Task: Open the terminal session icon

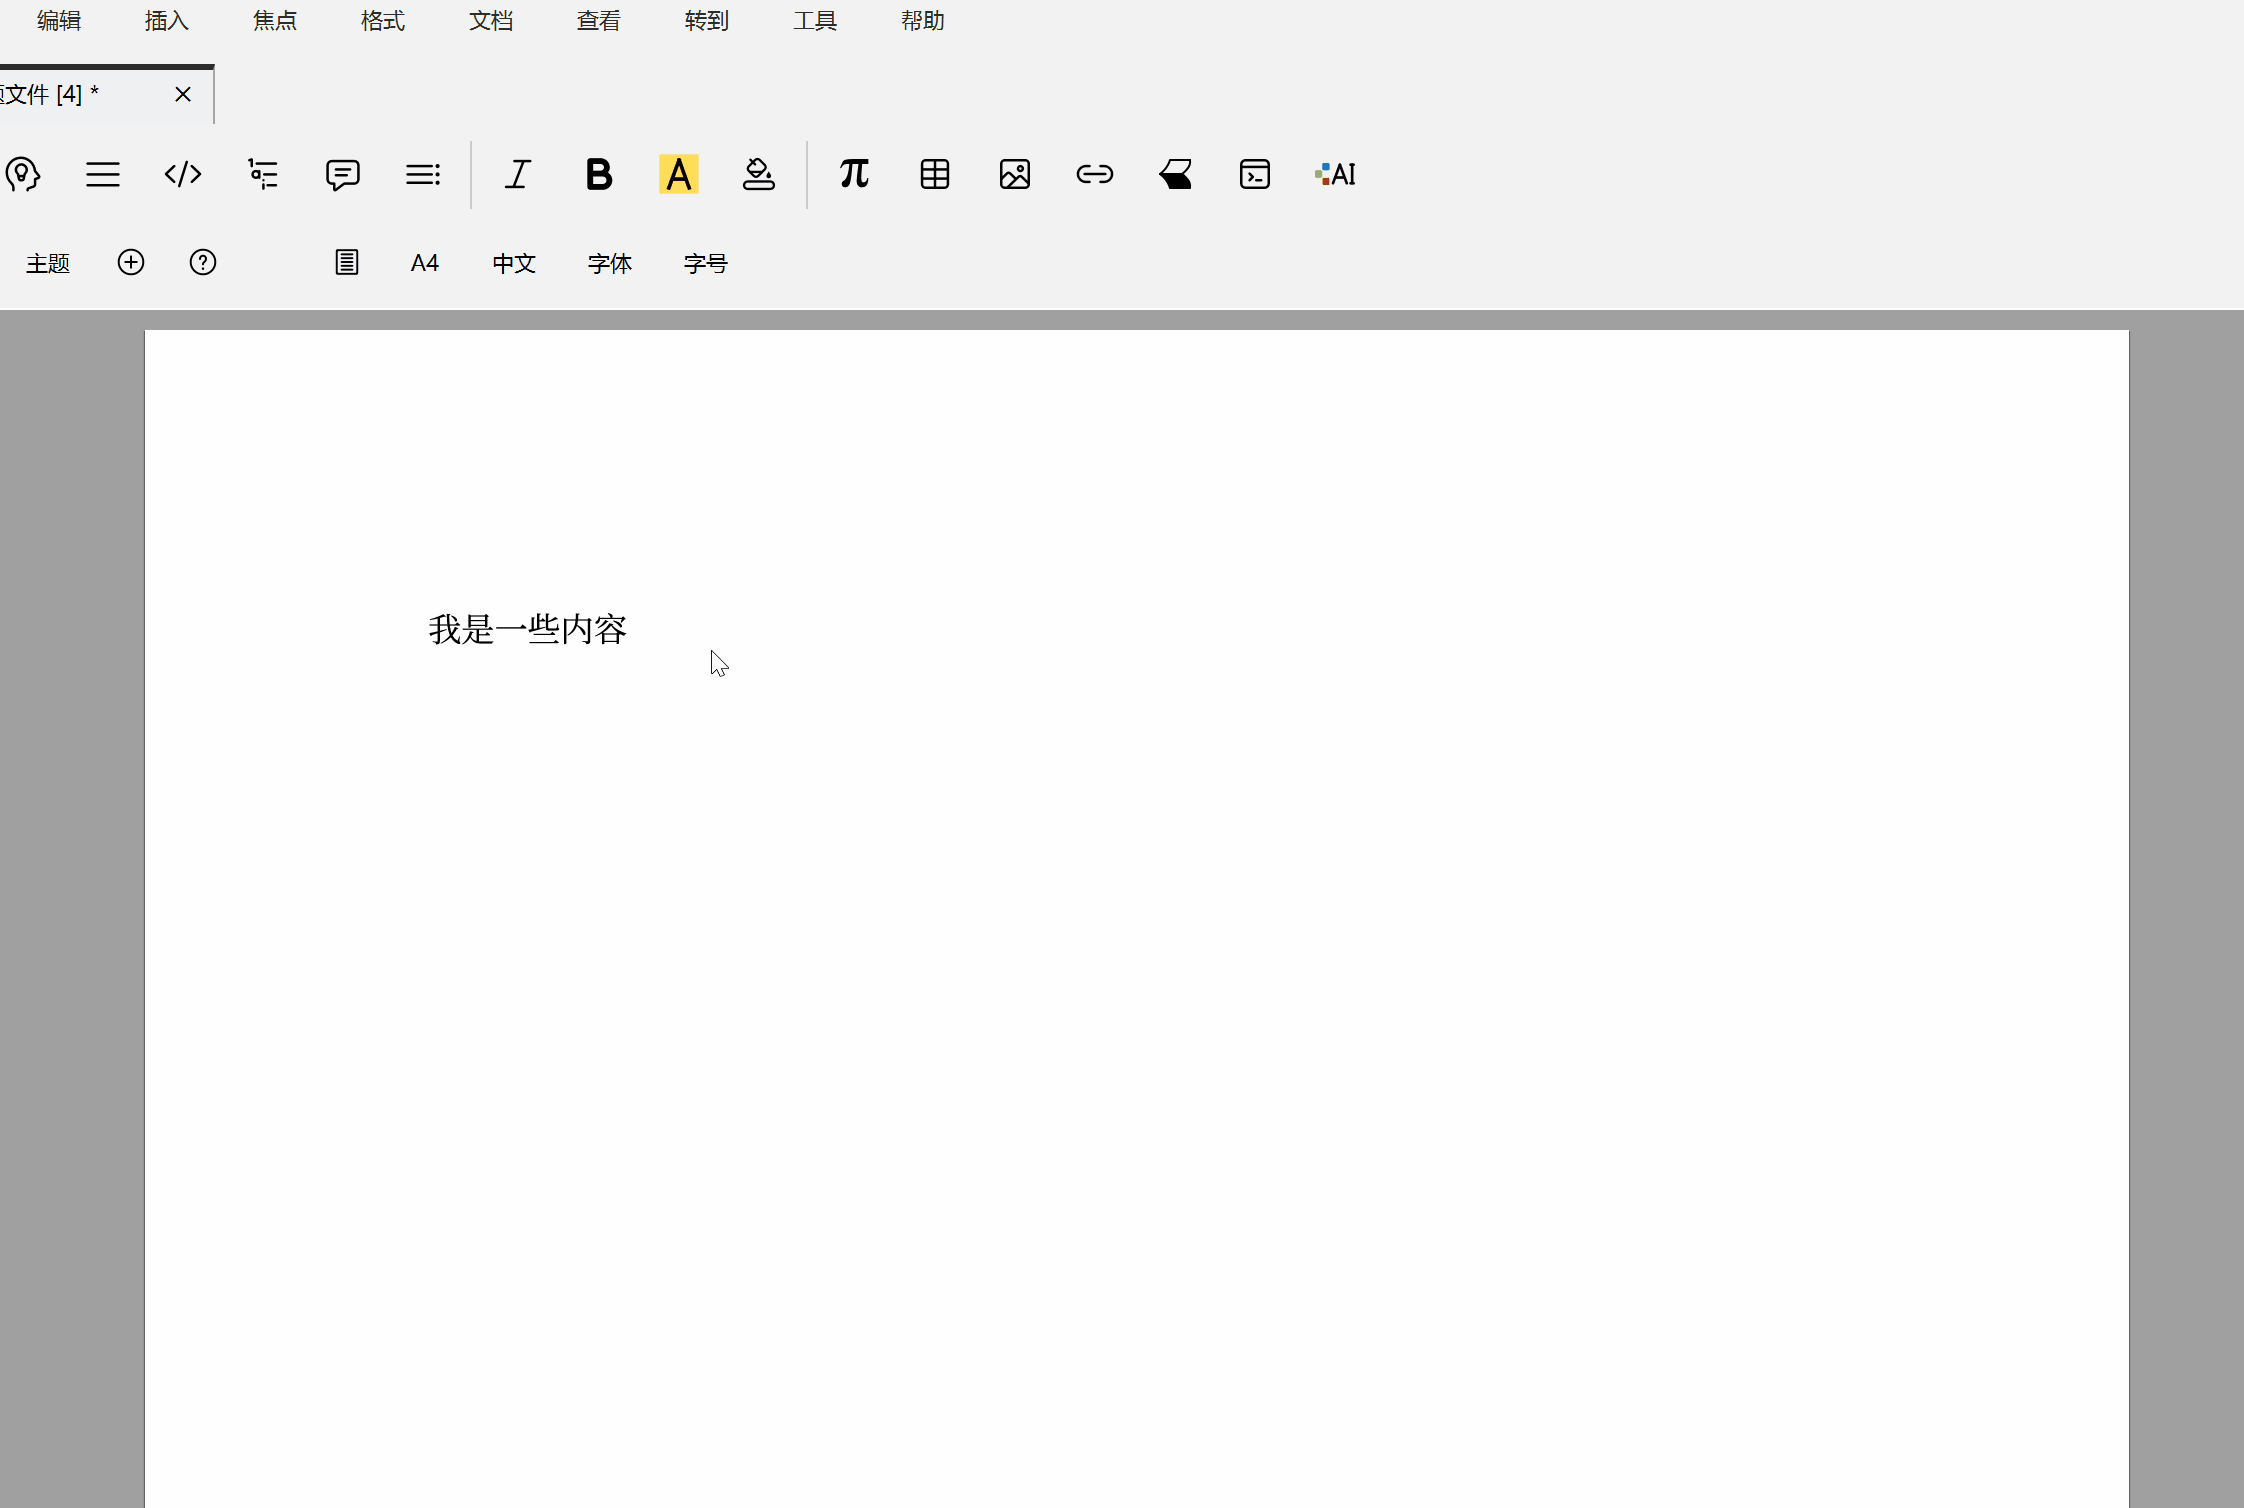Action: (1254, 174)
